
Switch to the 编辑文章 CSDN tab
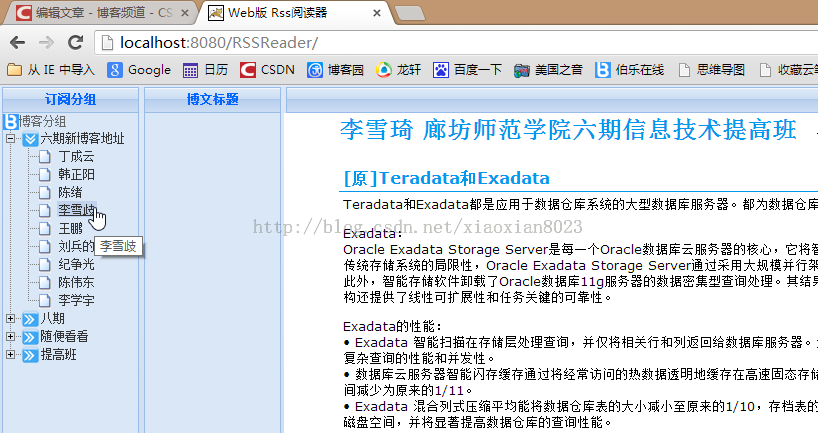(x=99, y=13)
